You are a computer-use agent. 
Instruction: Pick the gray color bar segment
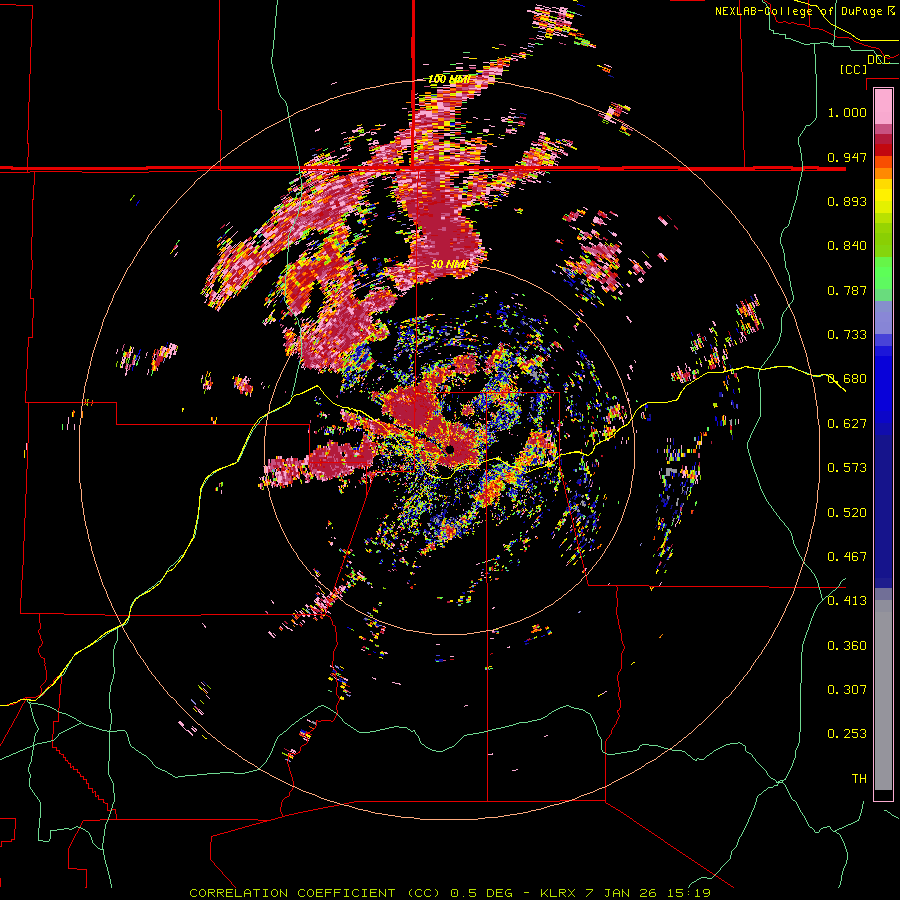click(x=883, y=695)
